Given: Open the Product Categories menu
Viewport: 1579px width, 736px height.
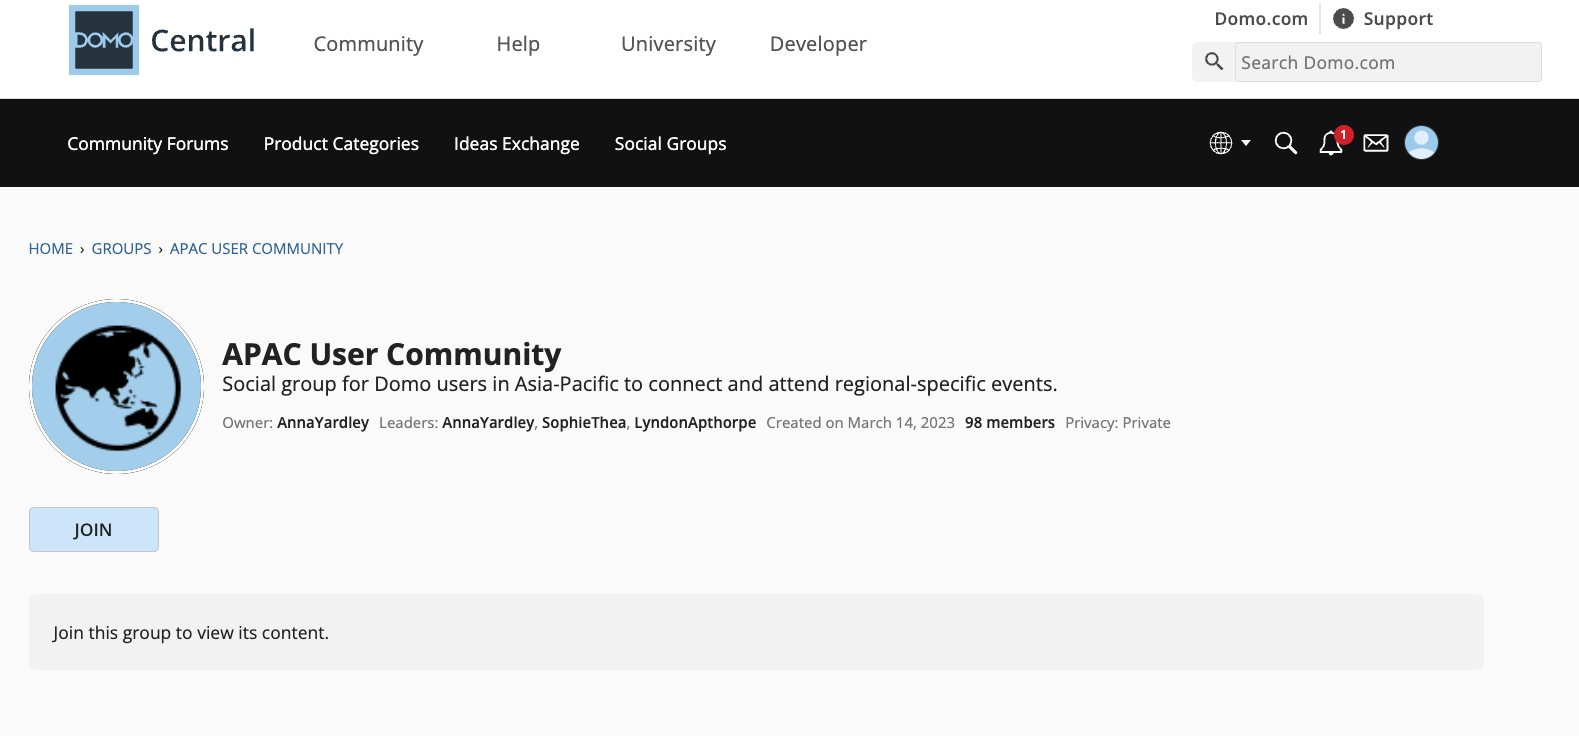Looking at the screenshot, I should (341, 144).
